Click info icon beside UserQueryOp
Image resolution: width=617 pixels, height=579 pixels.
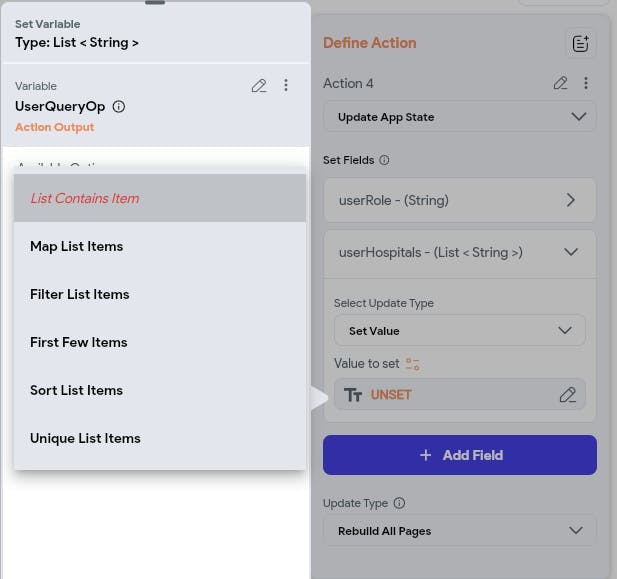point(119,107)
